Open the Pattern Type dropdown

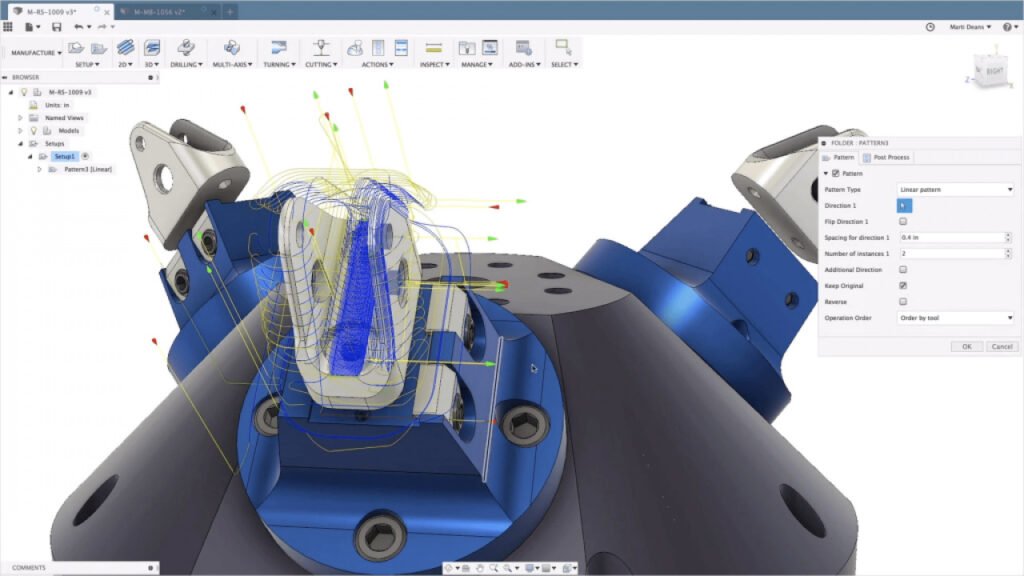956,189
